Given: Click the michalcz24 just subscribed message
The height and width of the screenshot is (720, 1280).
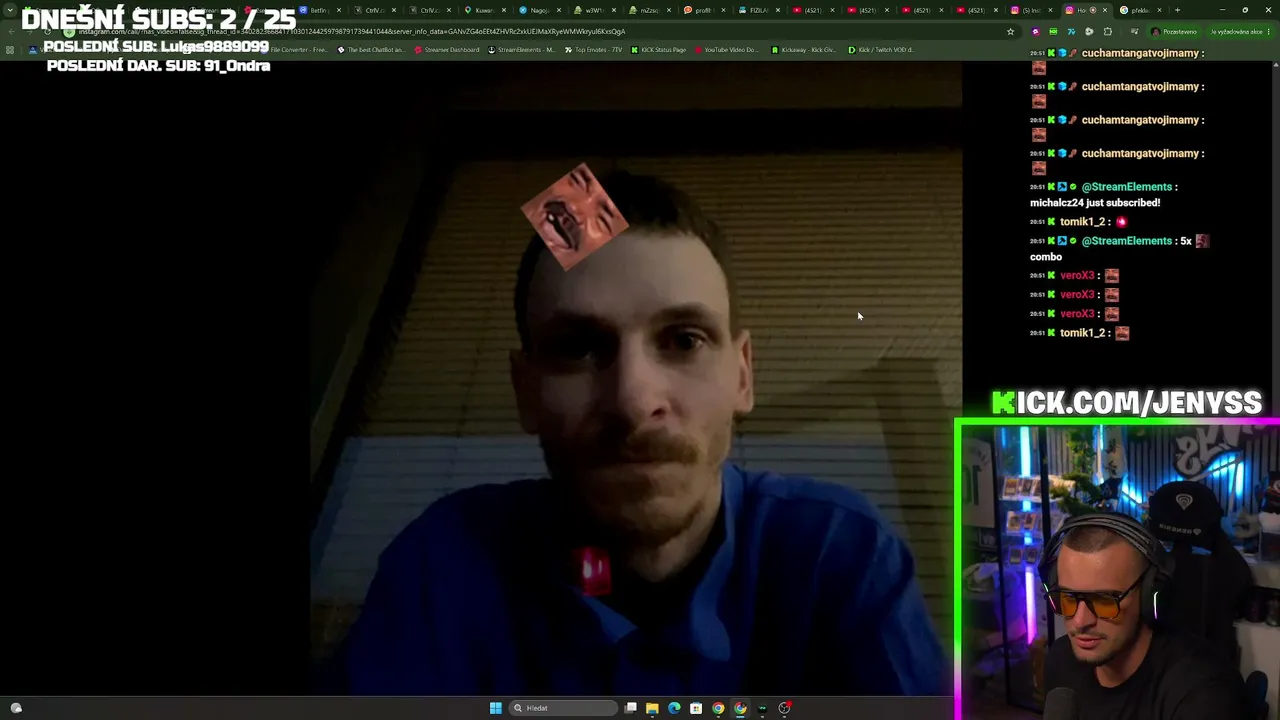Looking at the screenshot, I should point(1095,203).
